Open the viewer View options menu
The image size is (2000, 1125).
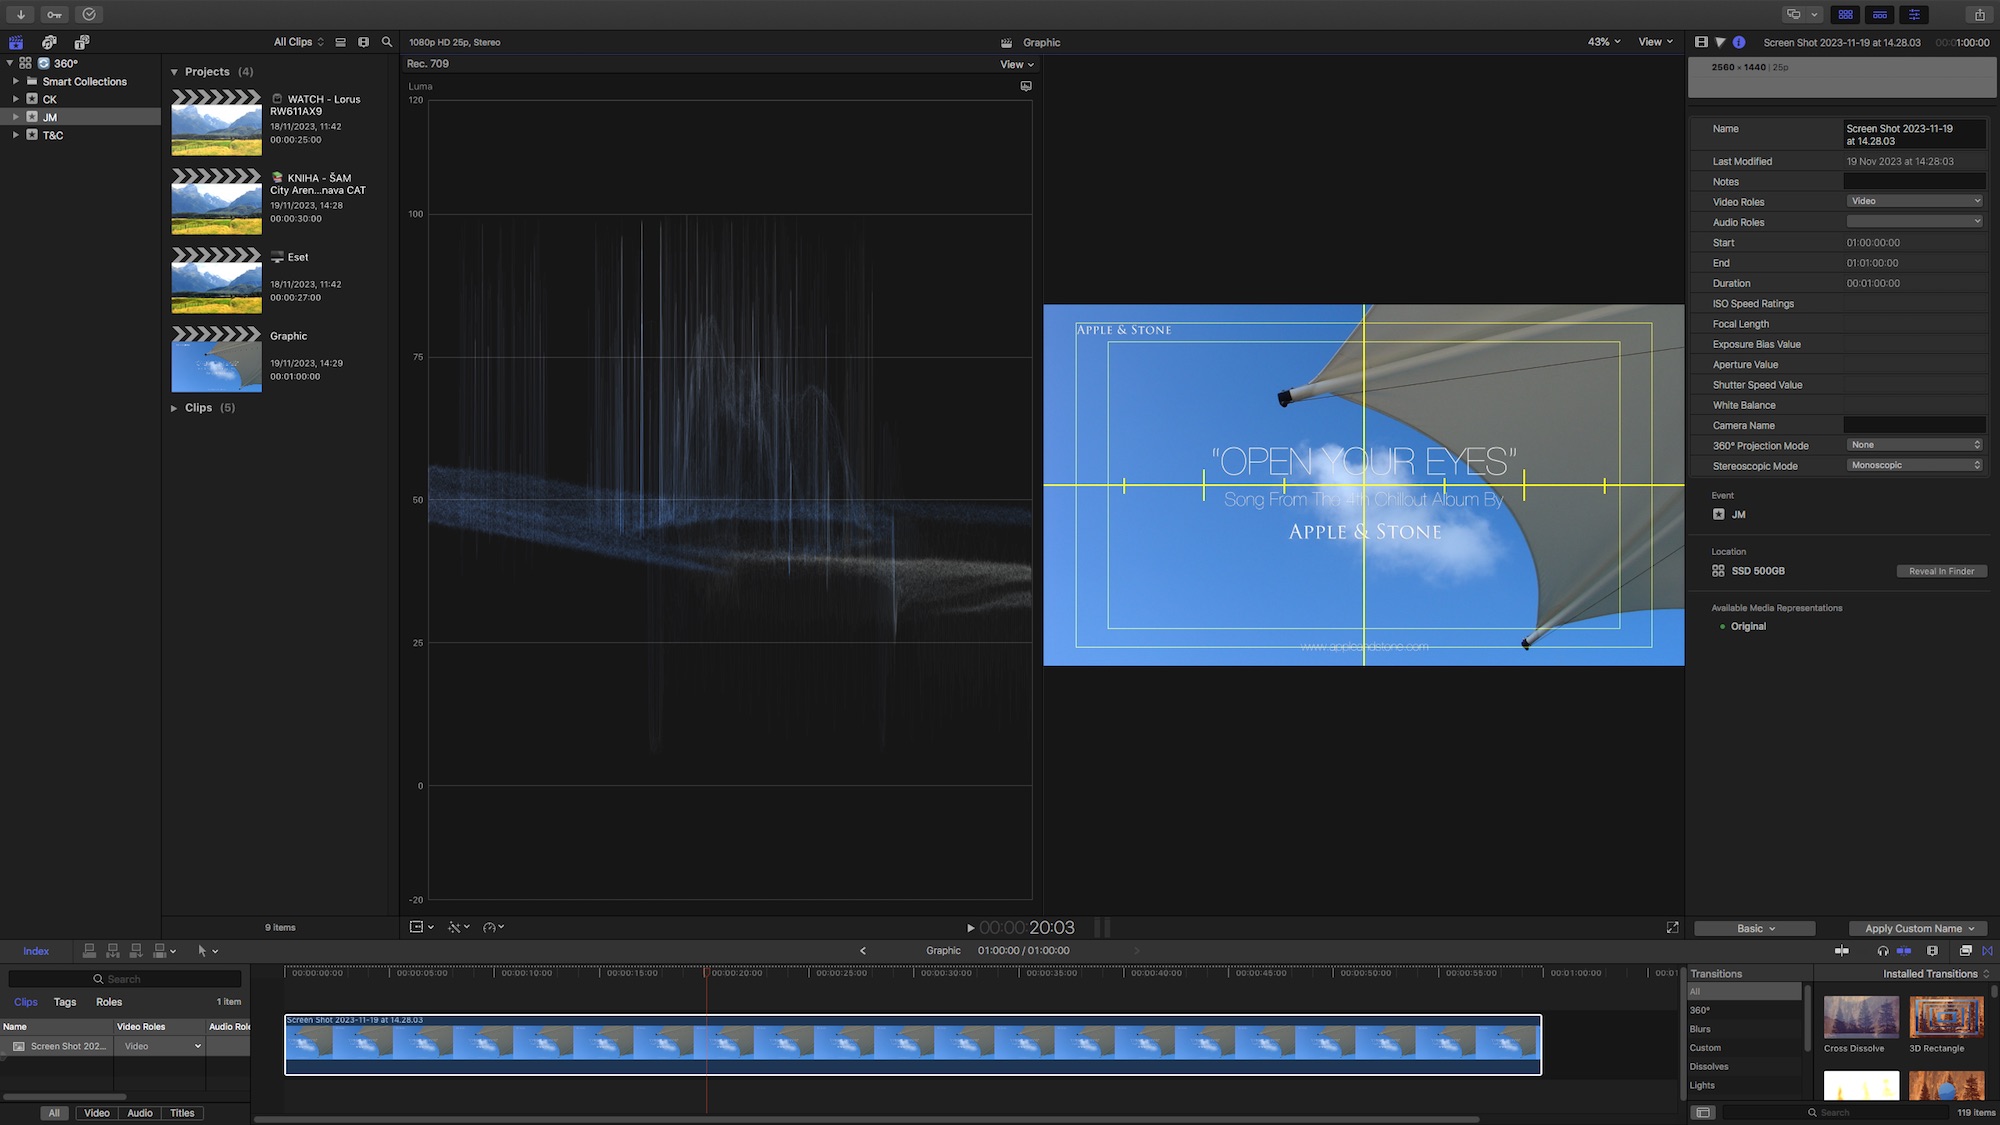click(1655, 42)
